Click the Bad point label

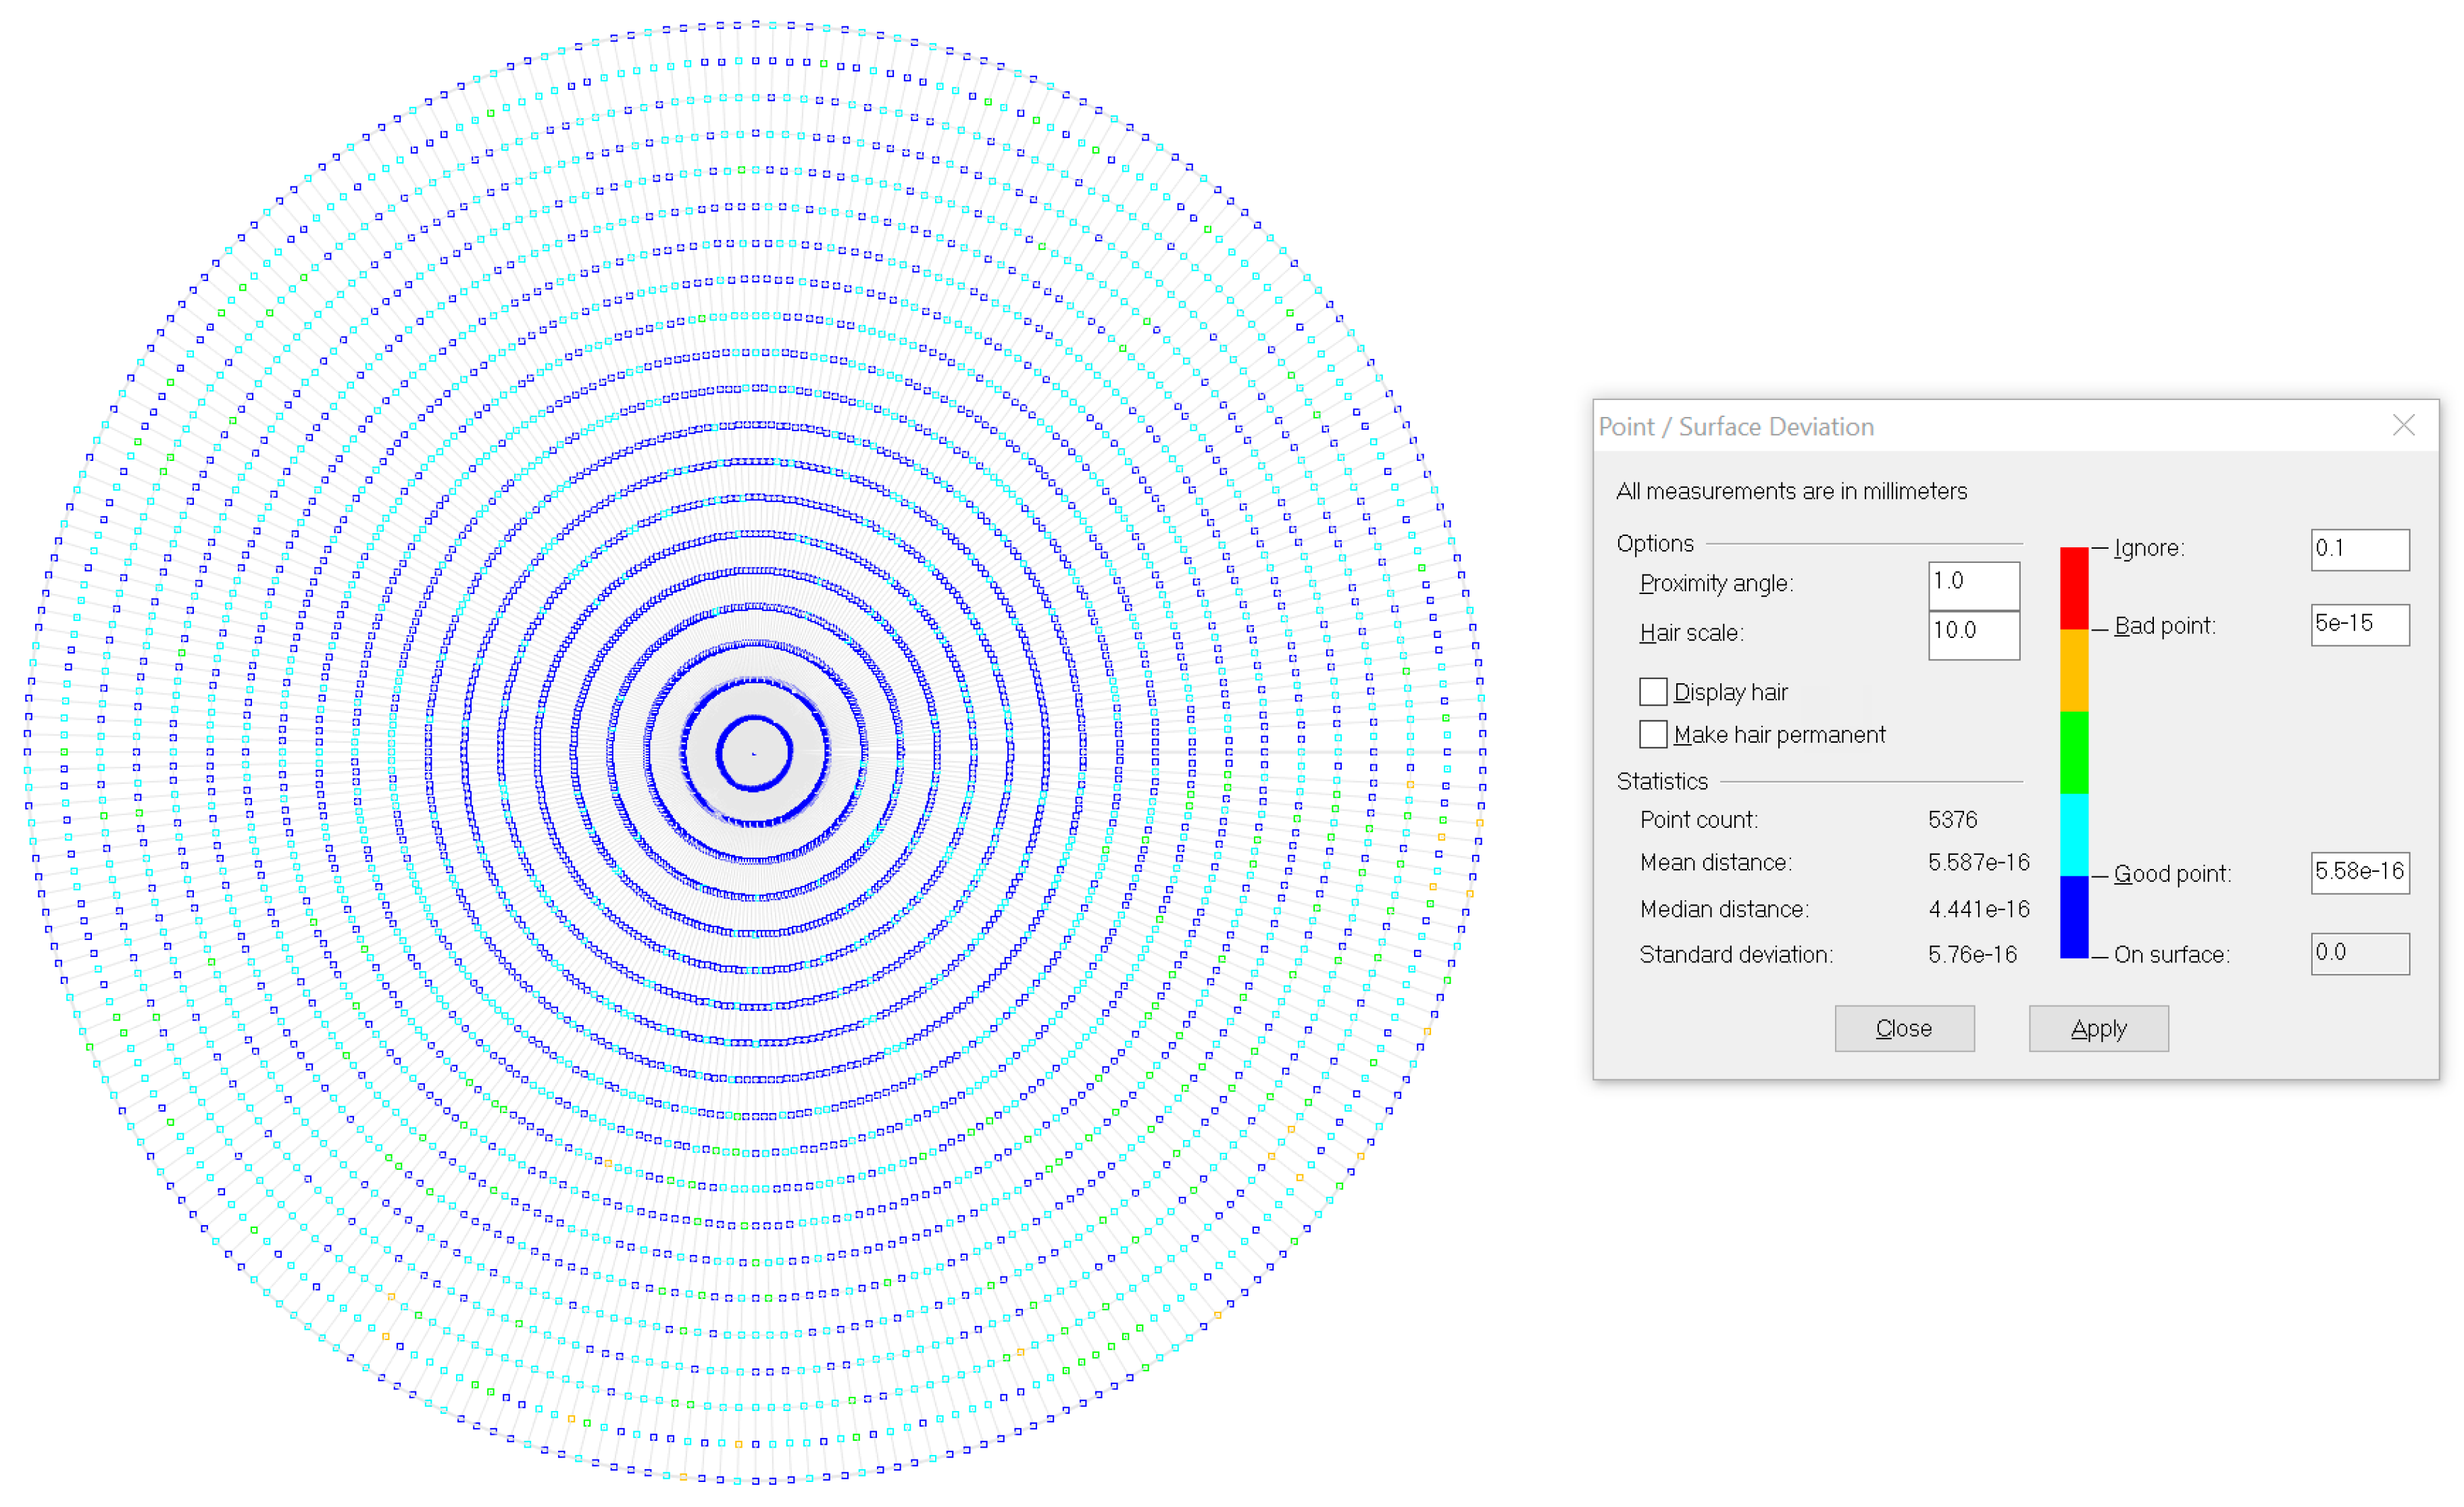[x=2165, y=626]
